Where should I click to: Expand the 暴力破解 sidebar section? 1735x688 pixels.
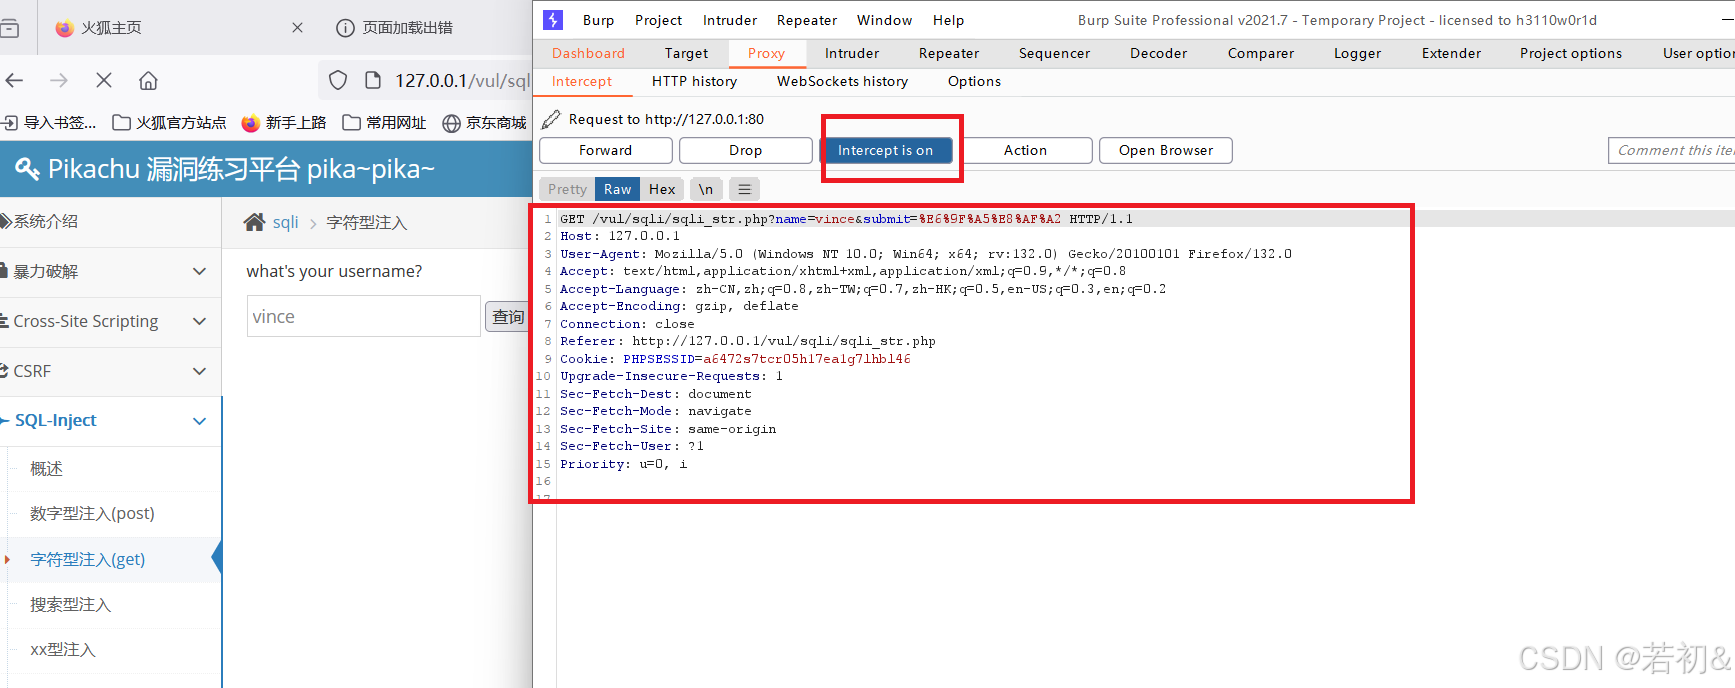pos(110,271)
